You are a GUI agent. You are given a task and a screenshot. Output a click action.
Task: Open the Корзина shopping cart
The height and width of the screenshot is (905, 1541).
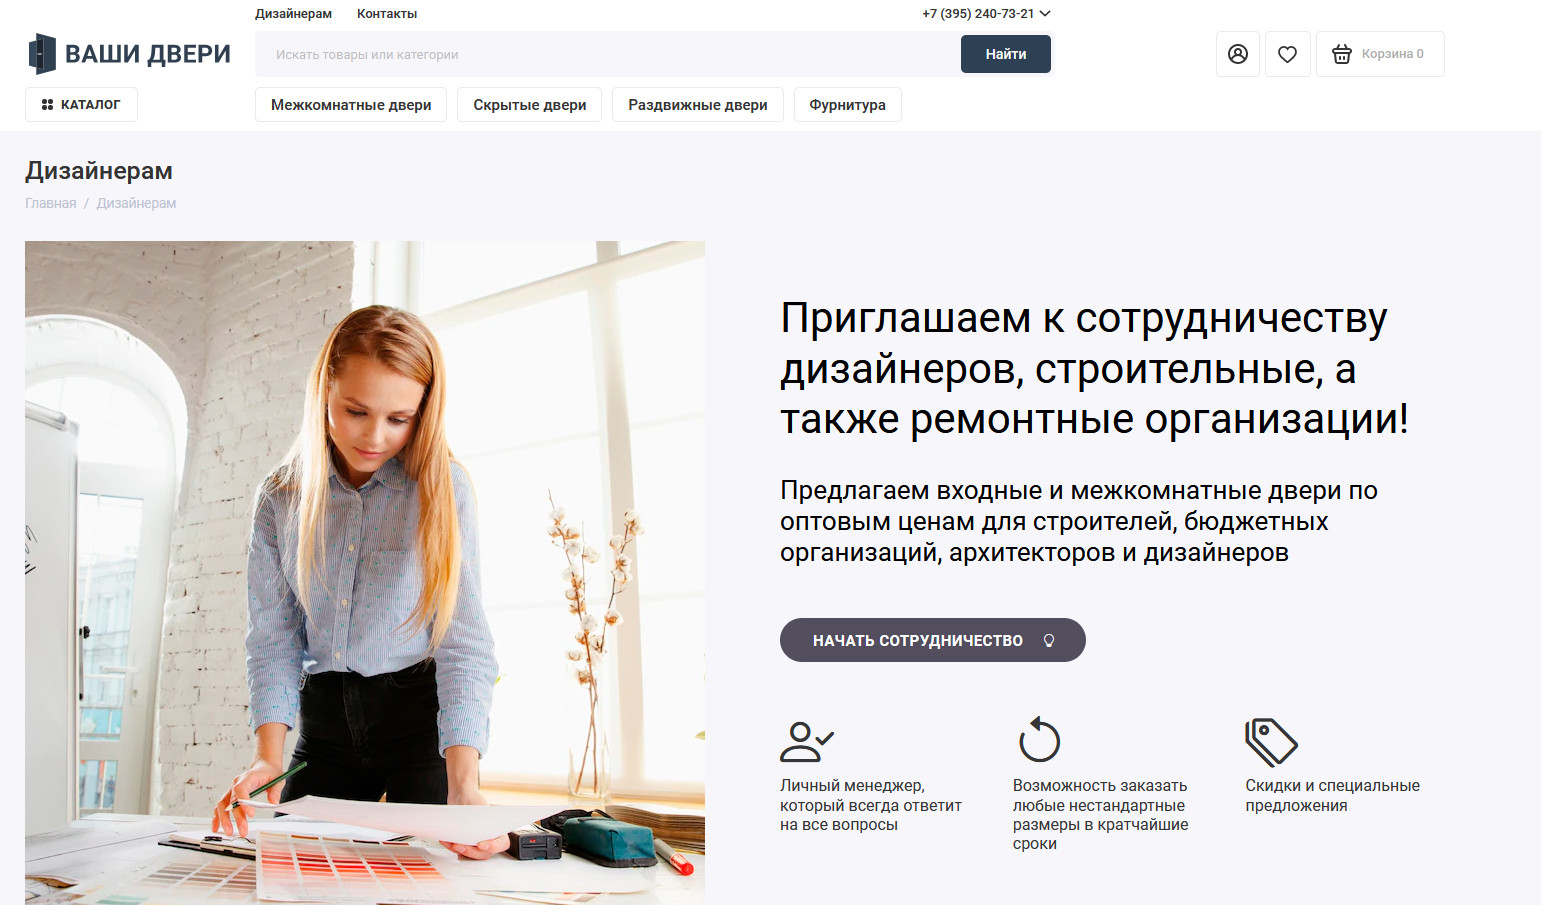click(1380, 54)
